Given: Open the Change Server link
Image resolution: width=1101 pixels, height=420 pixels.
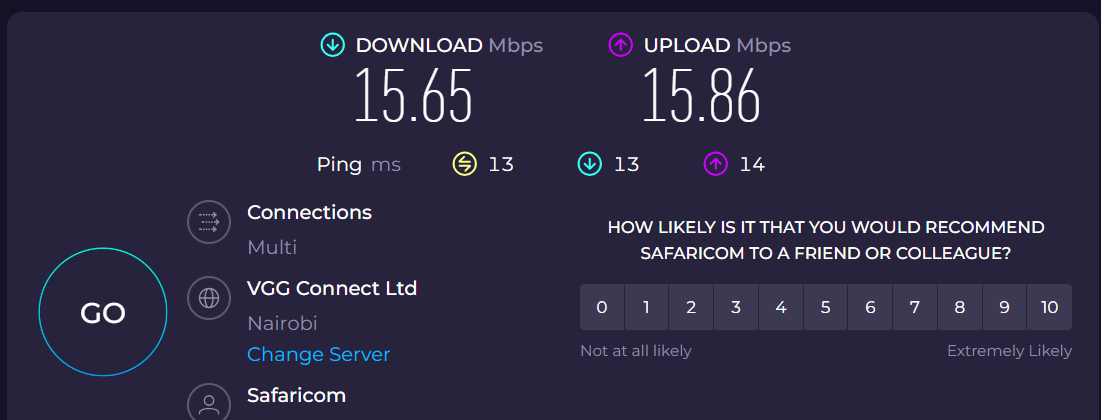Looking at the screenshot, I should (x=318, y=355).
